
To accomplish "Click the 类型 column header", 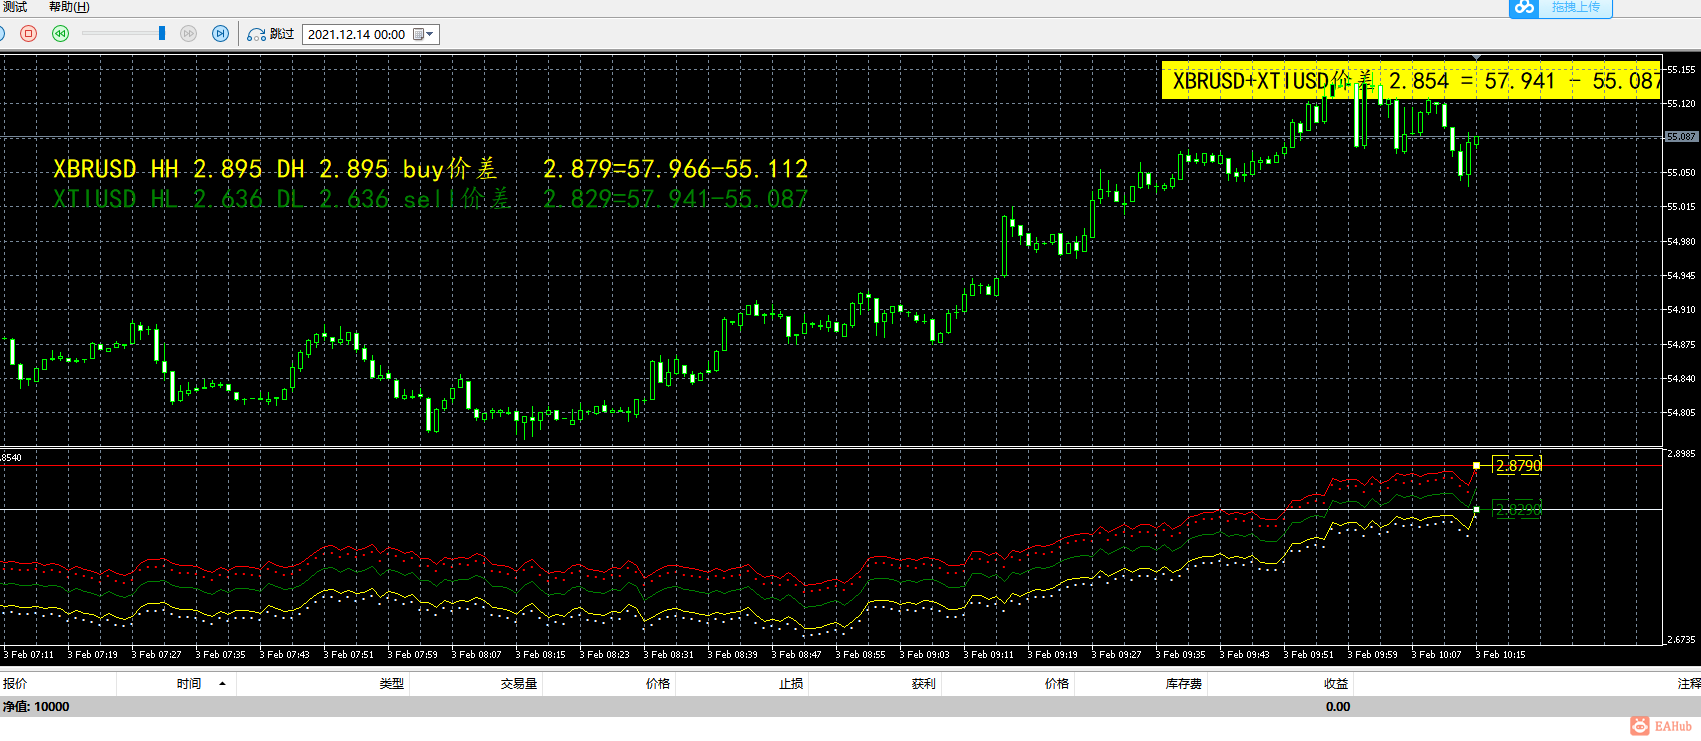I will point(392,684).
